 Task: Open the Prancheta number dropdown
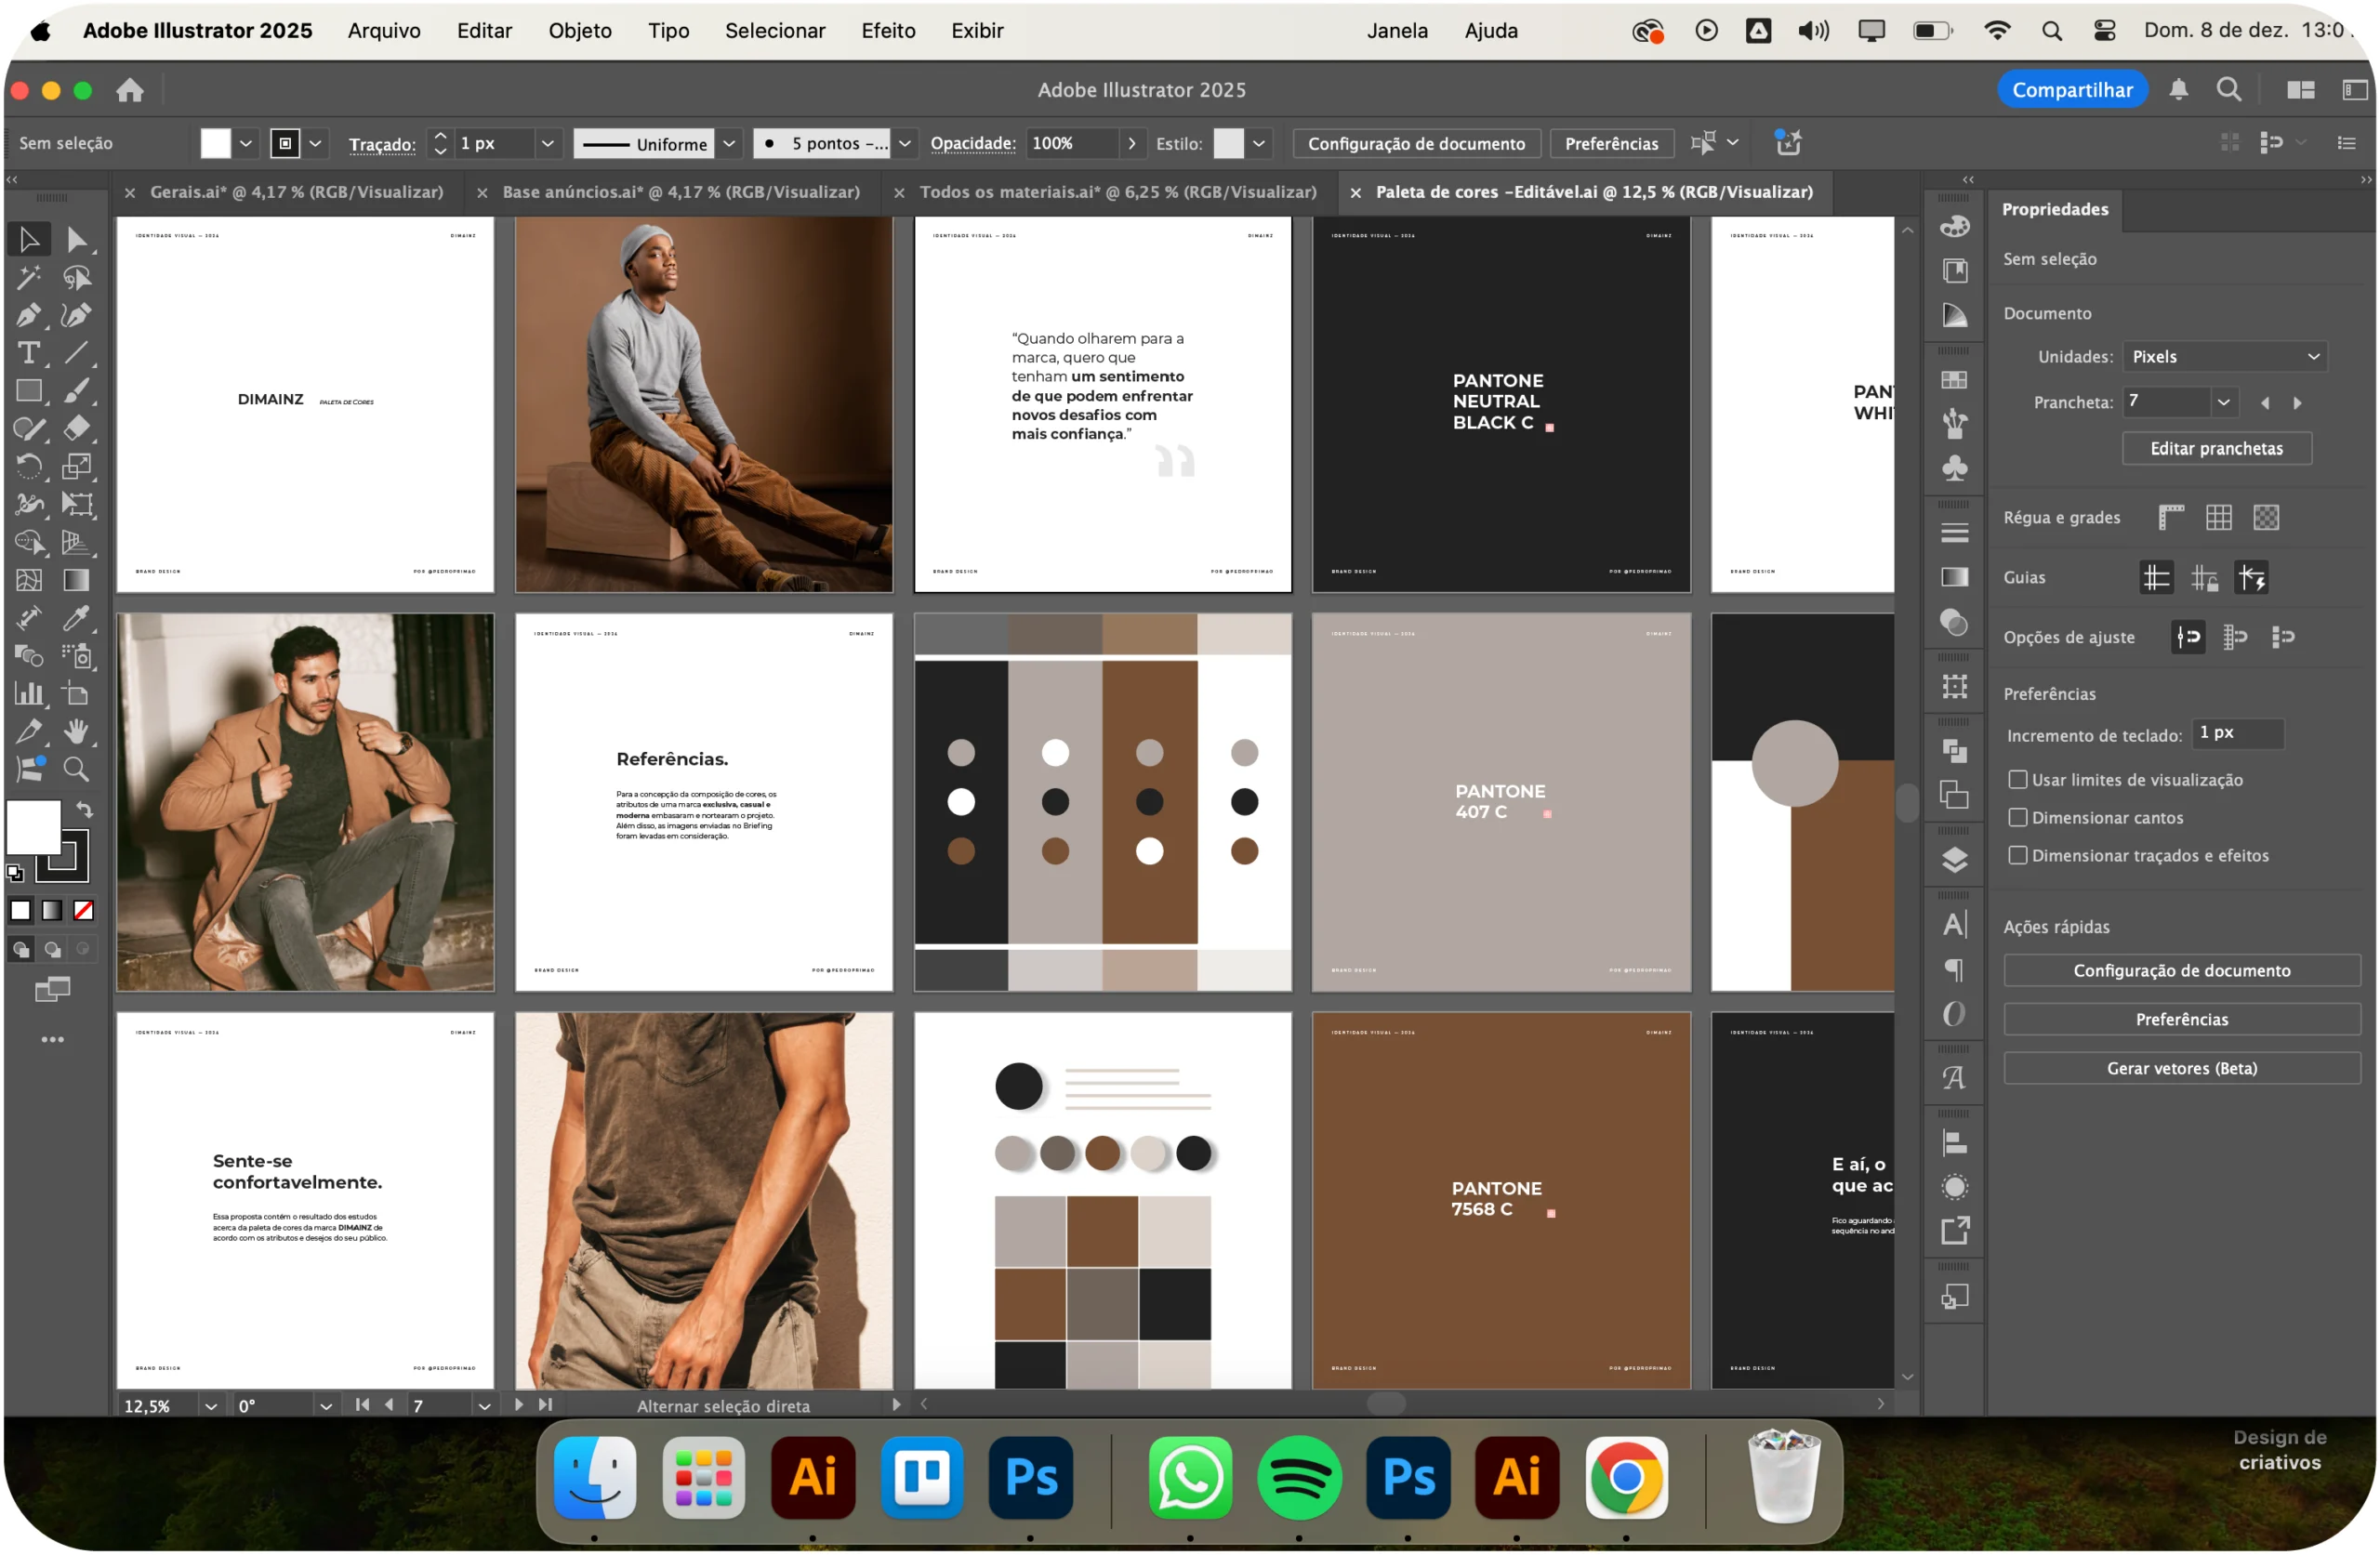click(2224, 402)
